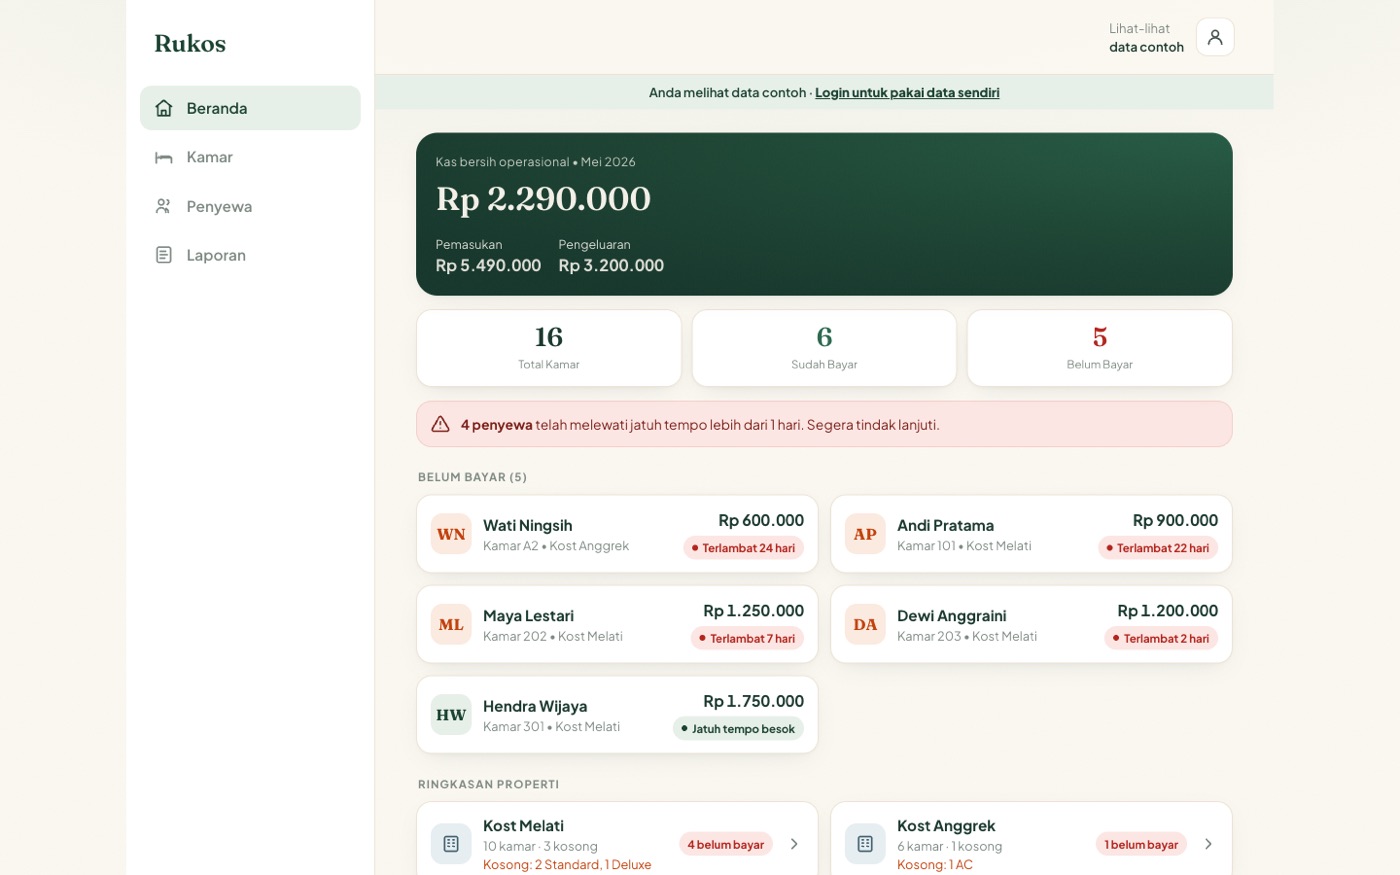Click Kosong: 2 Standard, 1 Deluxe text
1400x875 pixels.
point(567,865)
